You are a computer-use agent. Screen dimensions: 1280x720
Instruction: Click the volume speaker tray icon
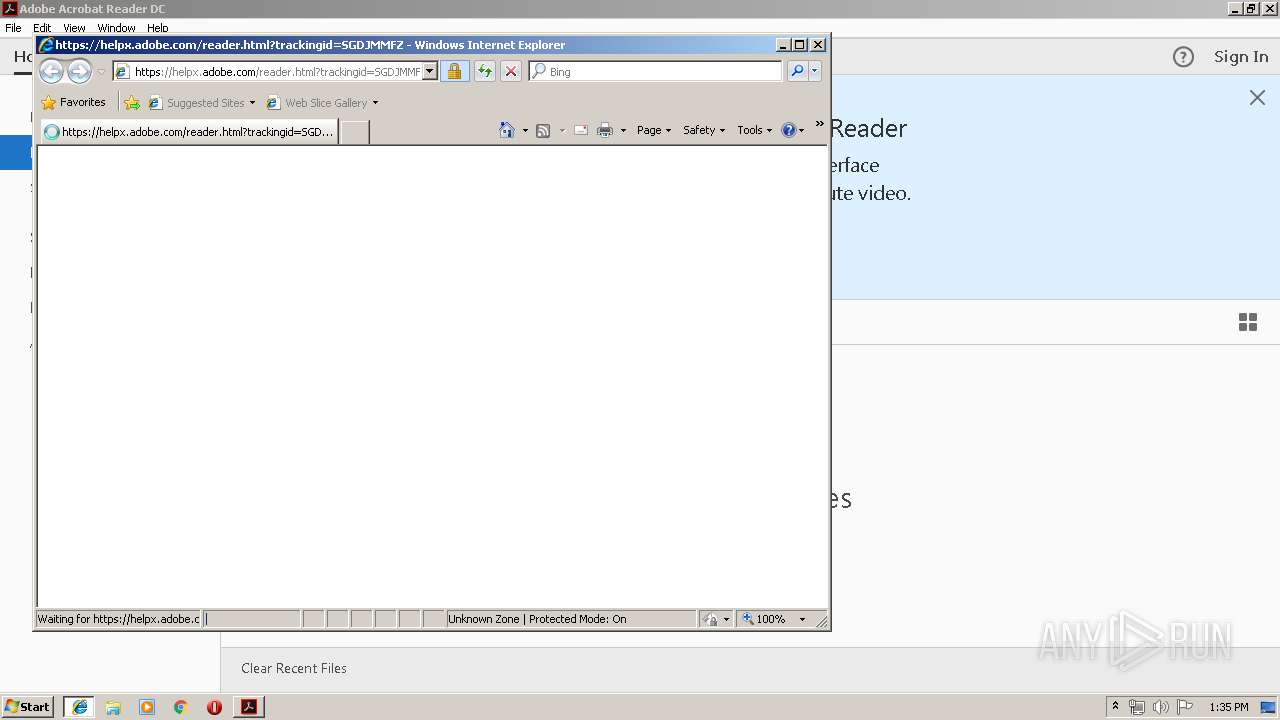click(1161, 707)
